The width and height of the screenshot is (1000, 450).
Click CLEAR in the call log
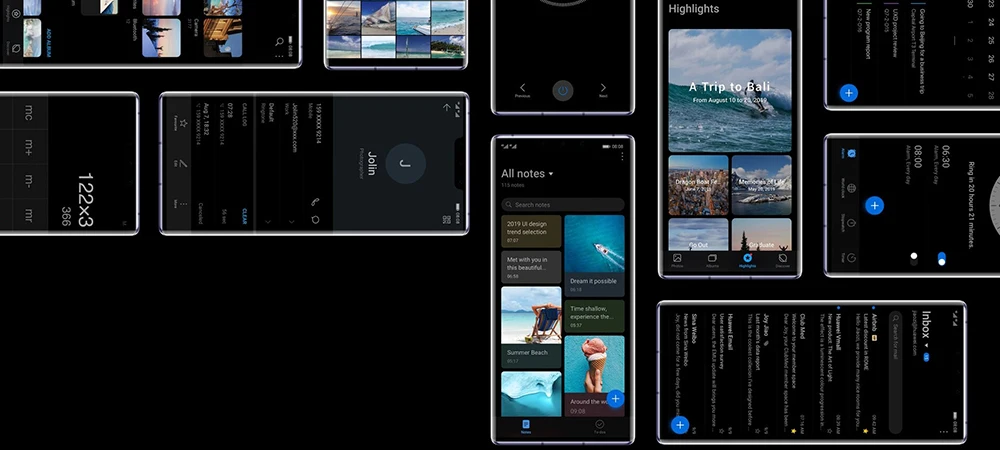tap(244, 217)
